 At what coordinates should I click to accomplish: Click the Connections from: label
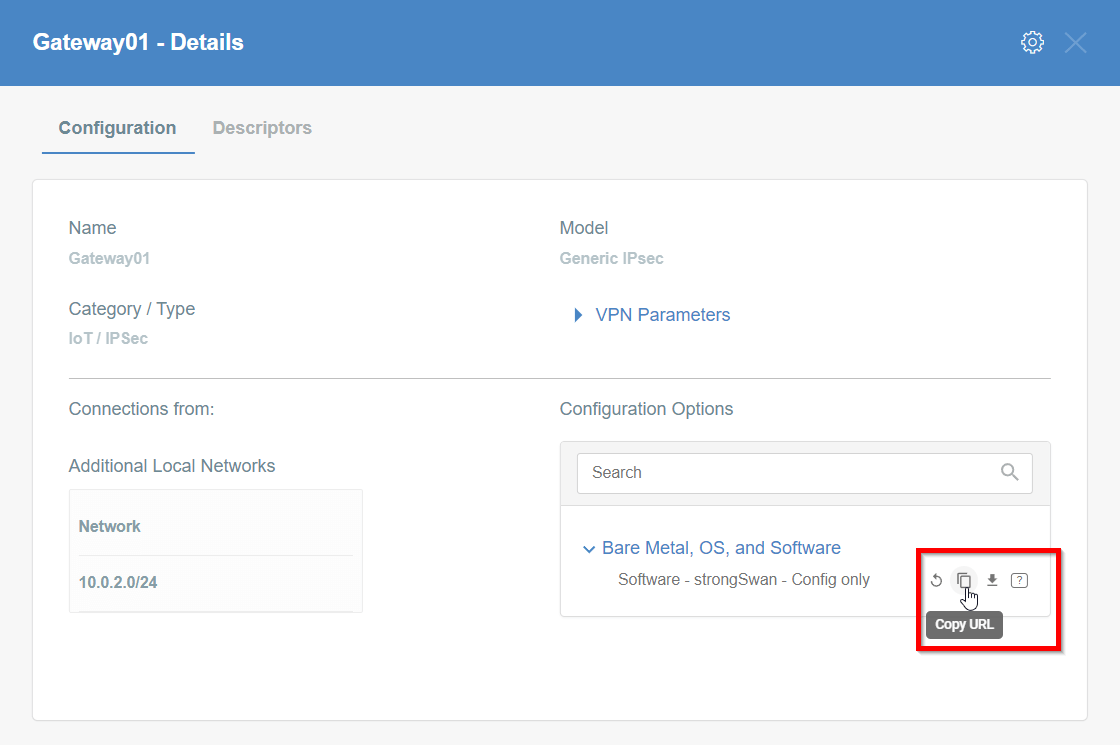point(141,409)
